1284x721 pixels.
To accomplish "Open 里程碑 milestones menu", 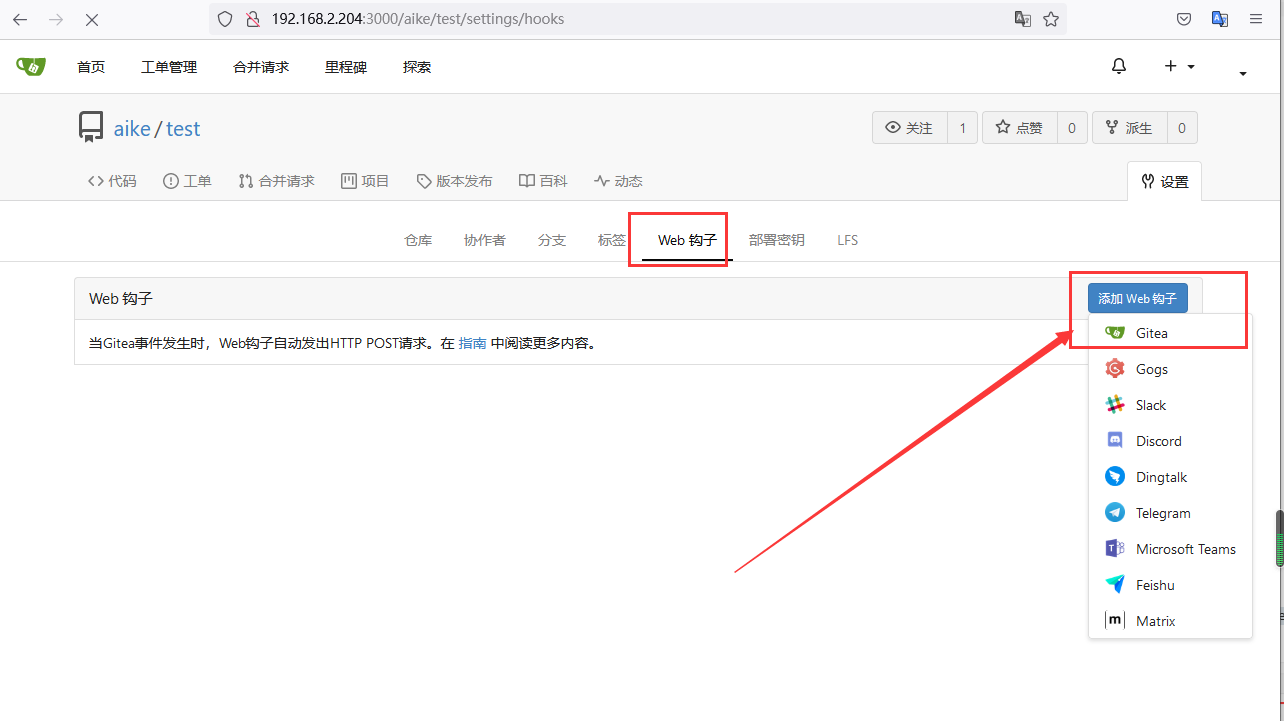I will tap(346, 67).
